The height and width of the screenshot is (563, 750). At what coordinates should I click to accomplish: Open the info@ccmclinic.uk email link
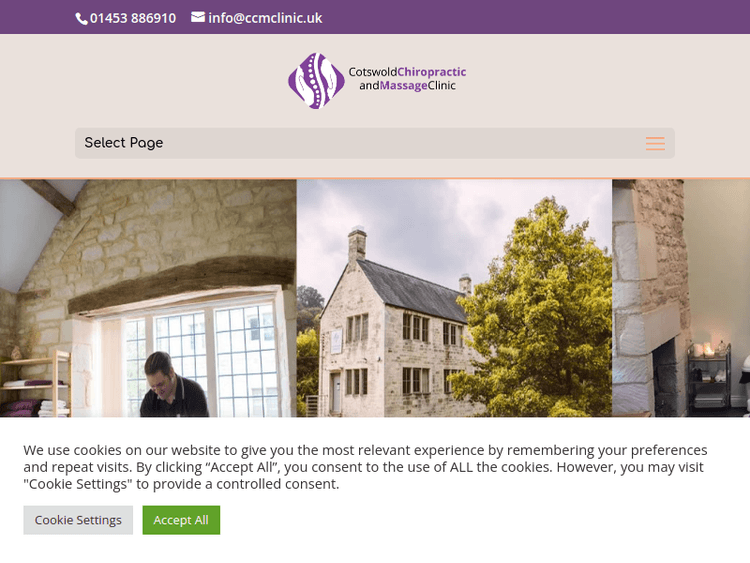pos(265,18)
